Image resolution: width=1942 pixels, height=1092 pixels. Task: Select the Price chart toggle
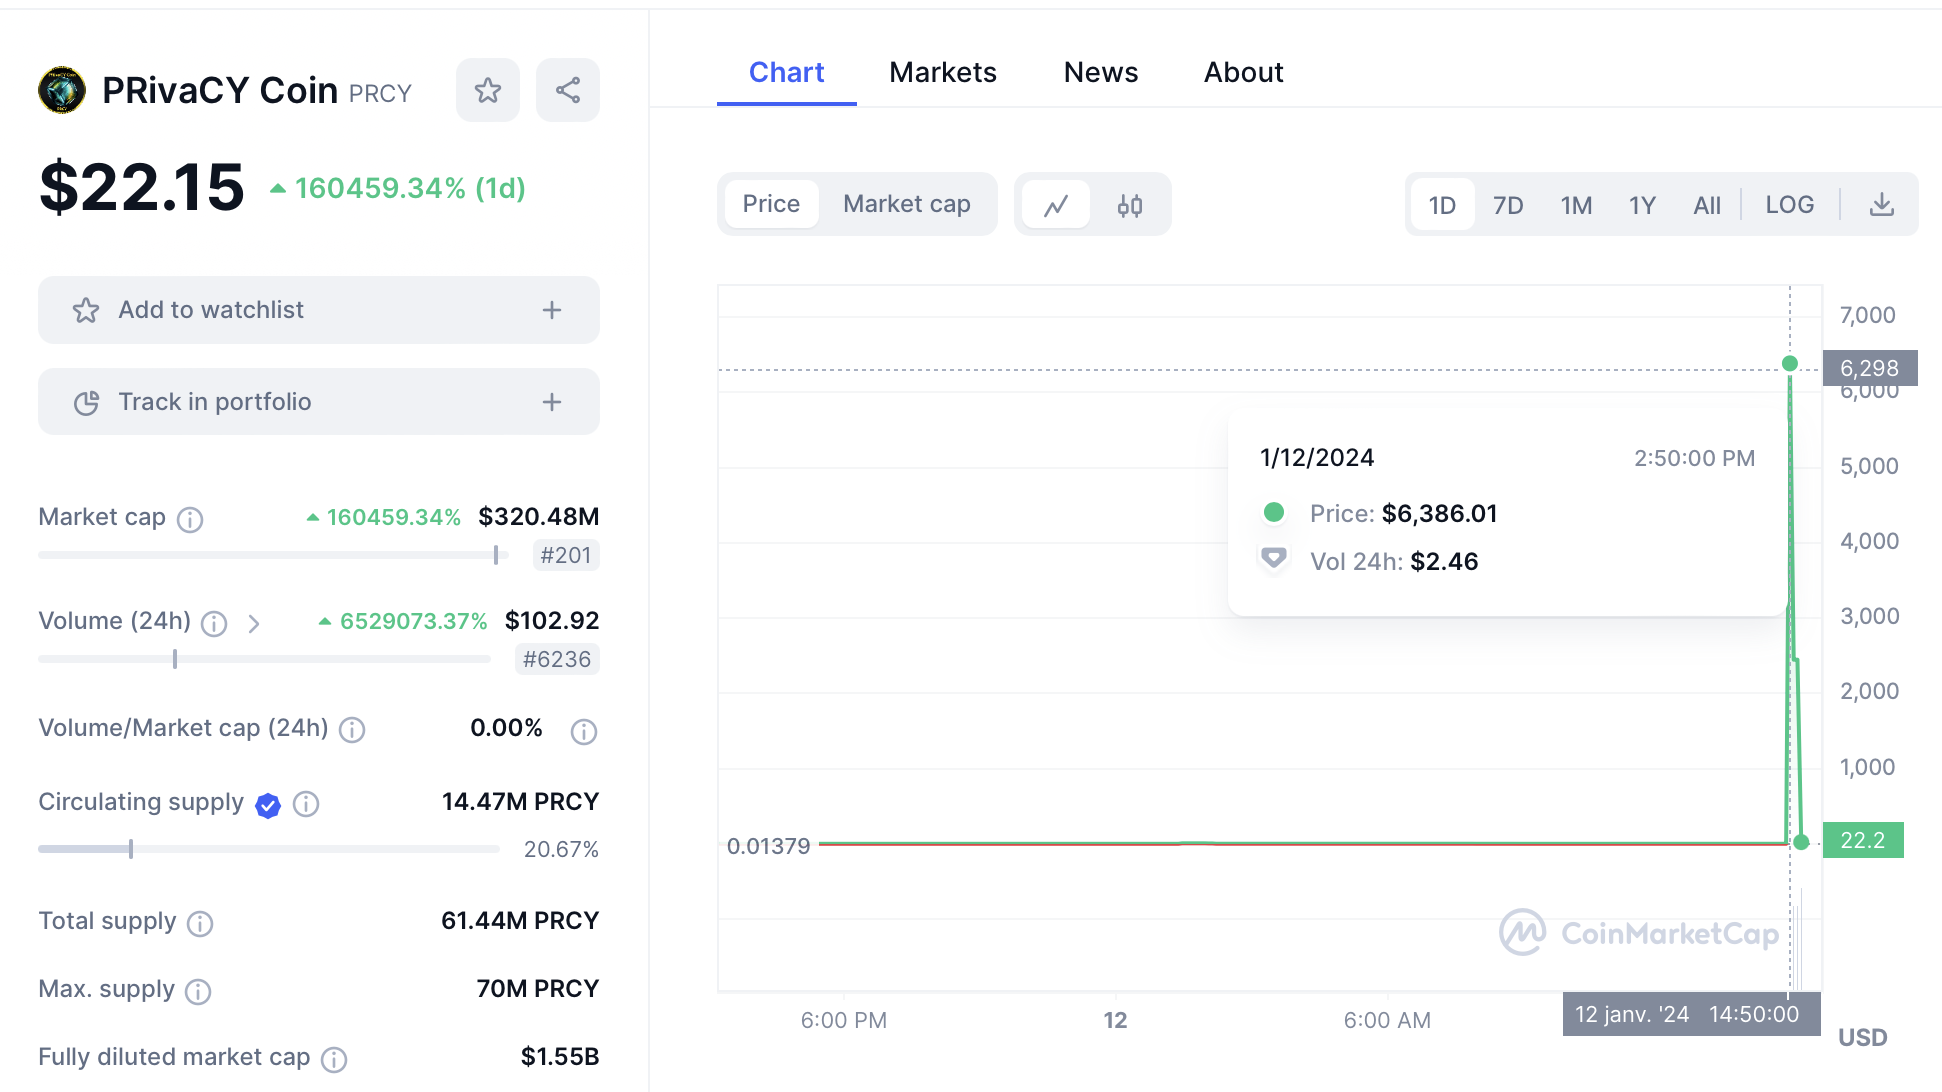click(x=771, y=204)
